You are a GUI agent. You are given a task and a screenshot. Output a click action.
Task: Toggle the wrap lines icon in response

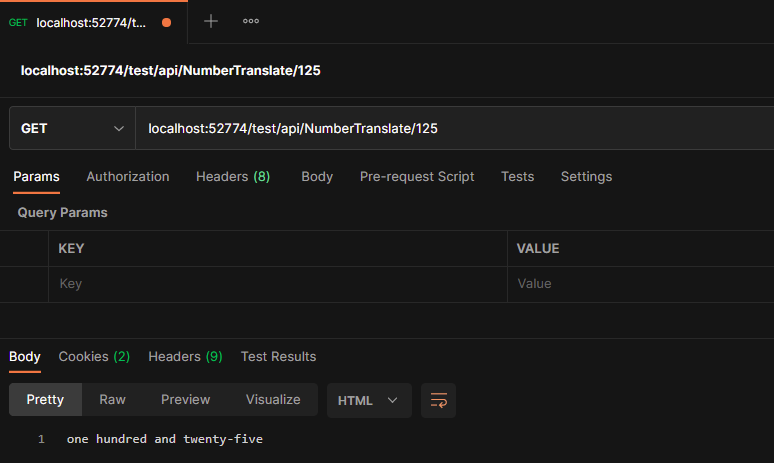click(438, 400)
